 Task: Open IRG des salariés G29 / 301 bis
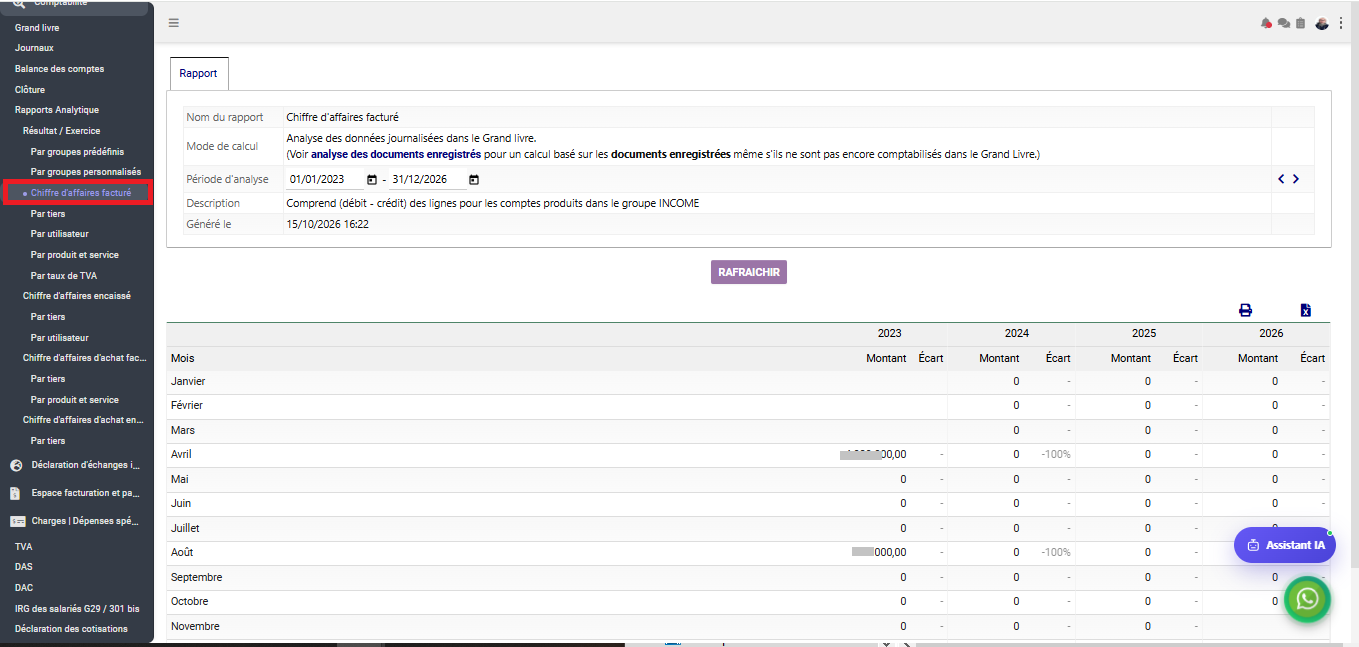click(x=77, y=609)
